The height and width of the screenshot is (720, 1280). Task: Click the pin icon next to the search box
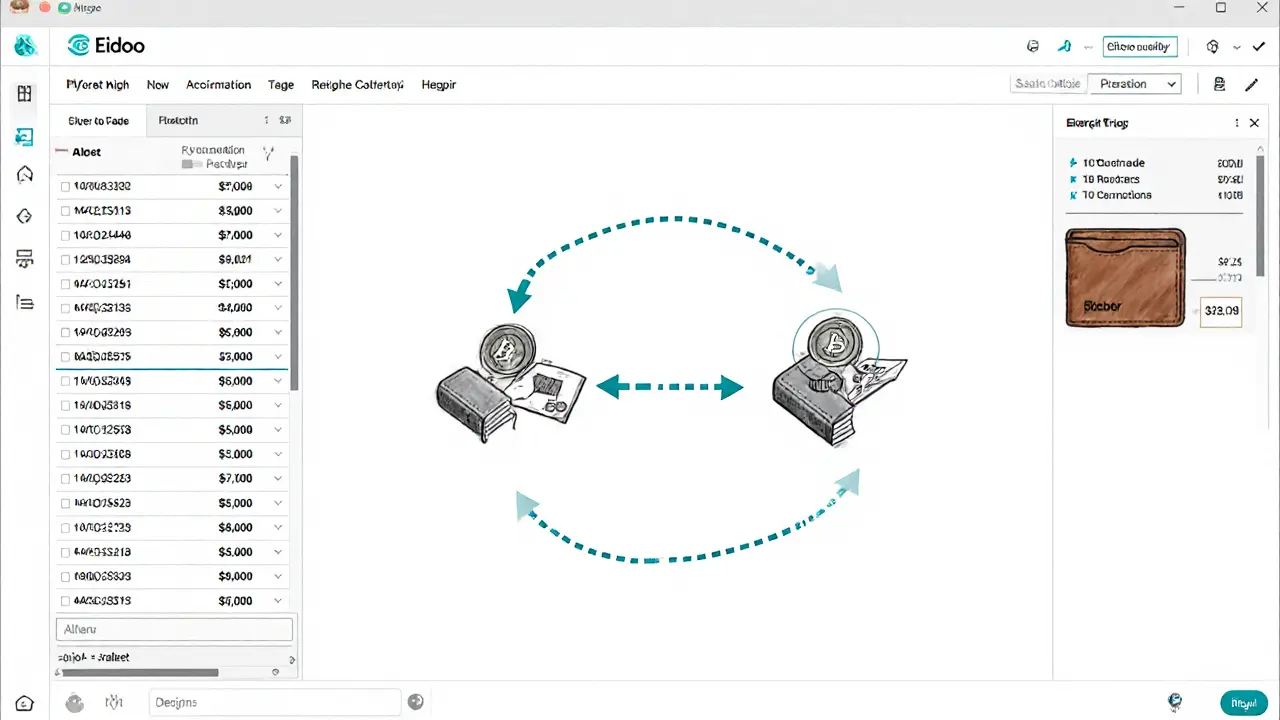pyautogui.click(x=1064, y=46)
